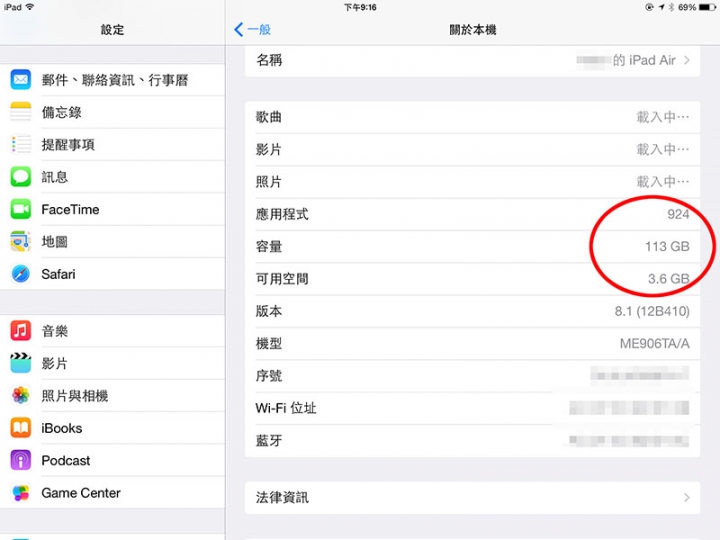
Task: Tap the Maps (地圖) icon
Action: [x=21, y=242]
